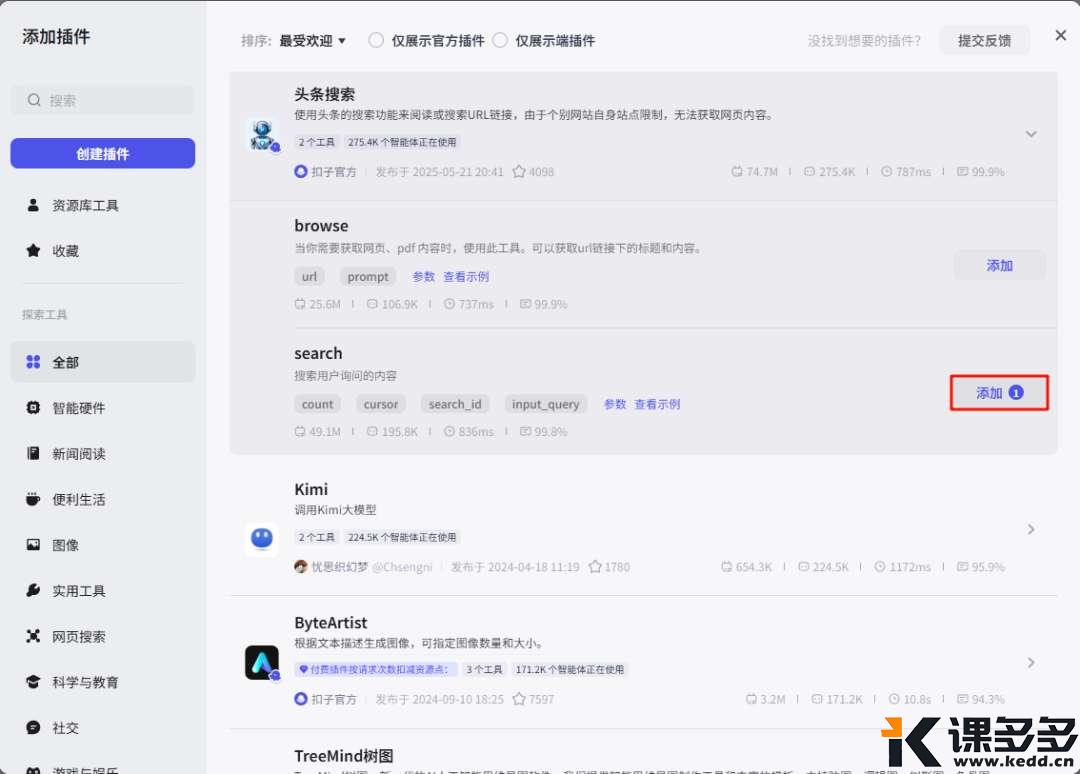
Task: Click @Chsengni author handle
Action: coord(402,567)
